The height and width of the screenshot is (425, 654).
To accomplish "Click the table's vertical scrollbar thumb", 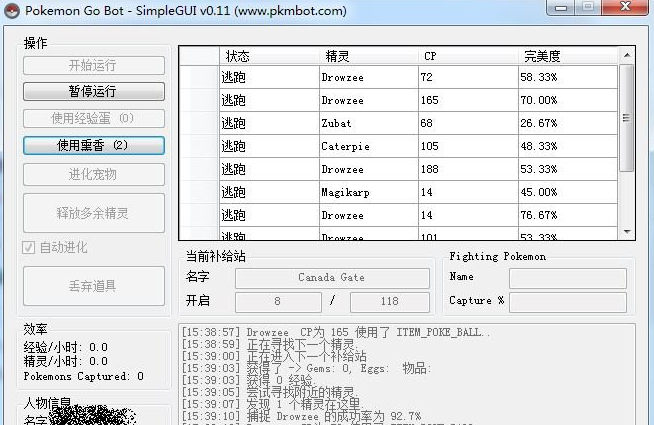I will click(x=626, y=118).
